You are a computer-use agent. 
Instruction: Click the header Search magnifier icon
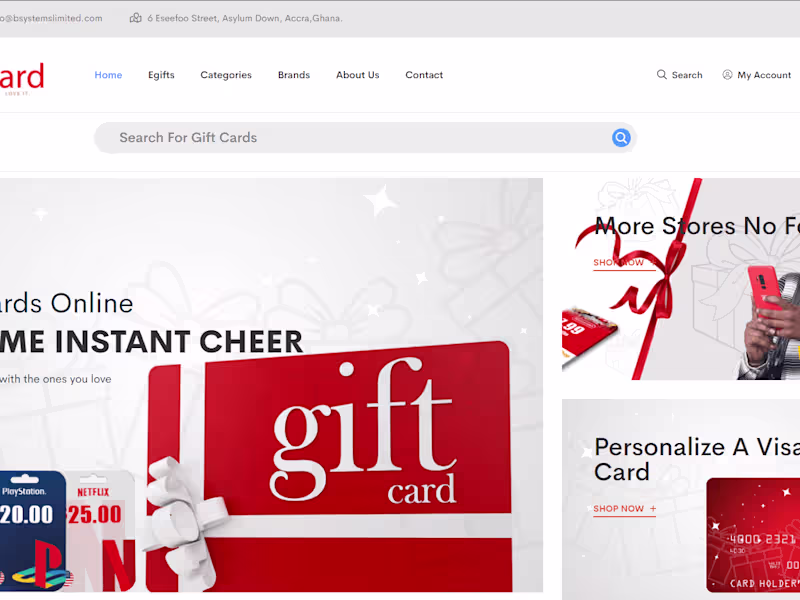click(x=662, y=74)
